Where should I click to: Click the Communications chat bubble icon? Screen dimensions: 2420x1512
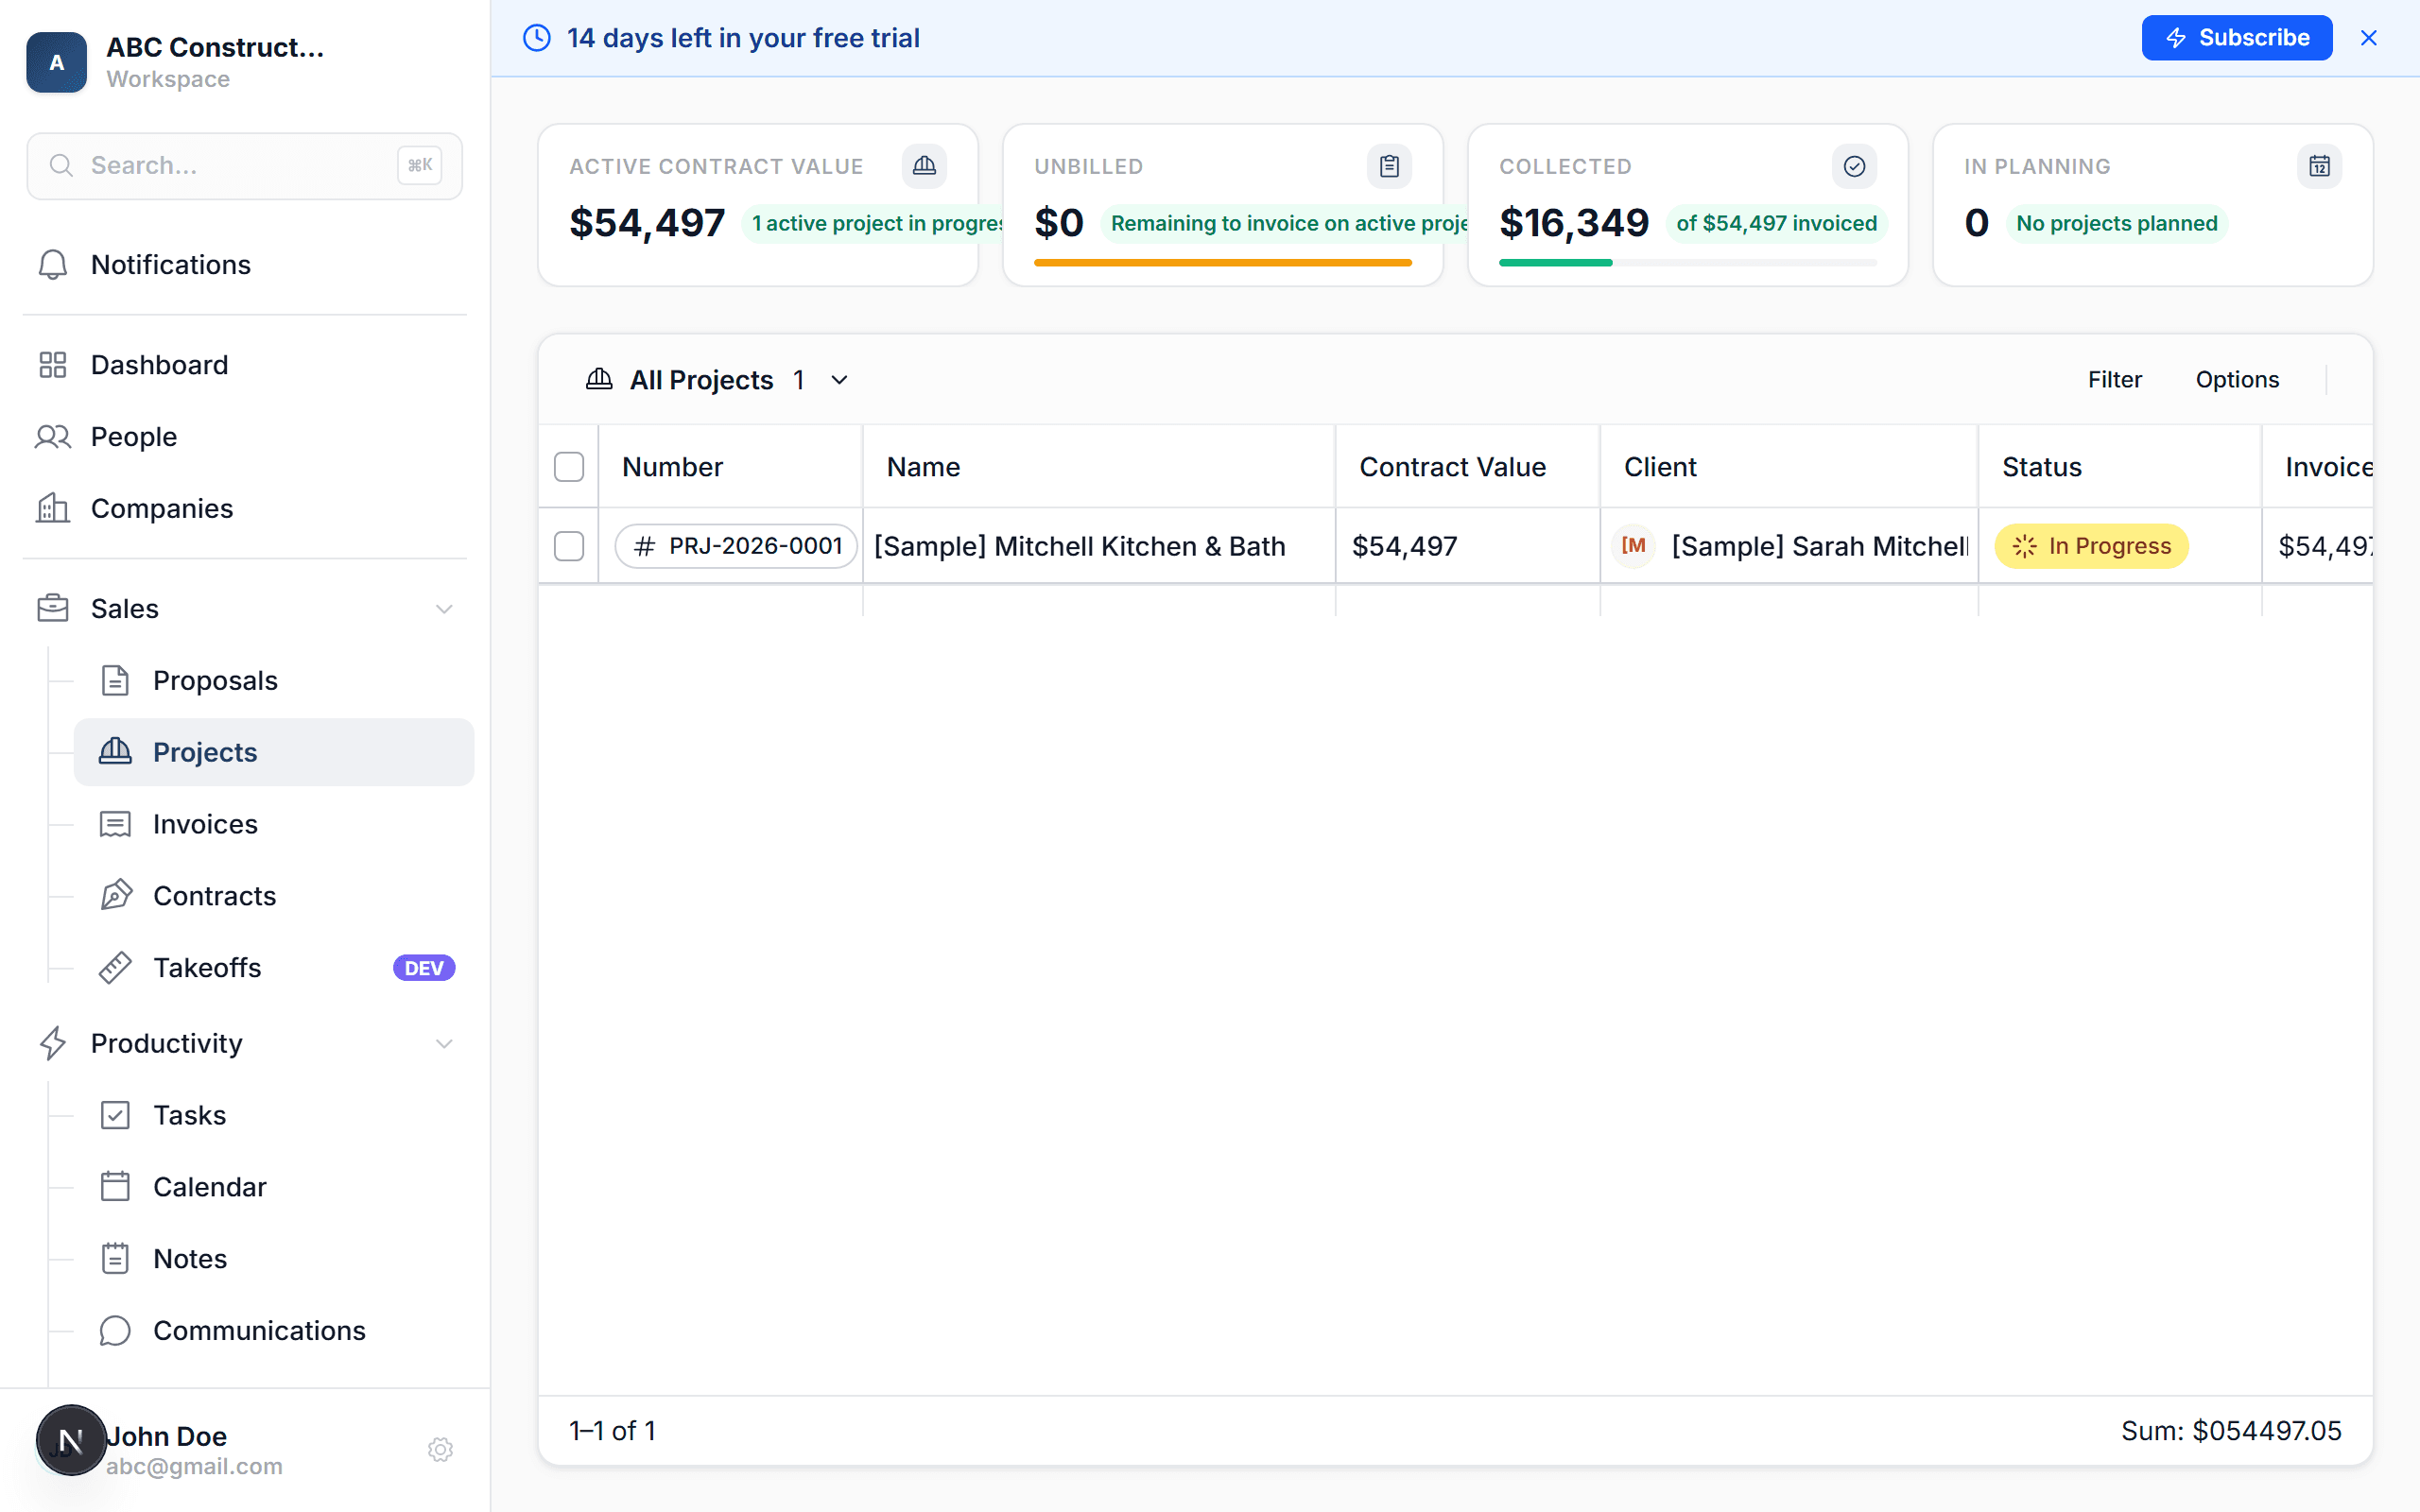point(115,1330)
